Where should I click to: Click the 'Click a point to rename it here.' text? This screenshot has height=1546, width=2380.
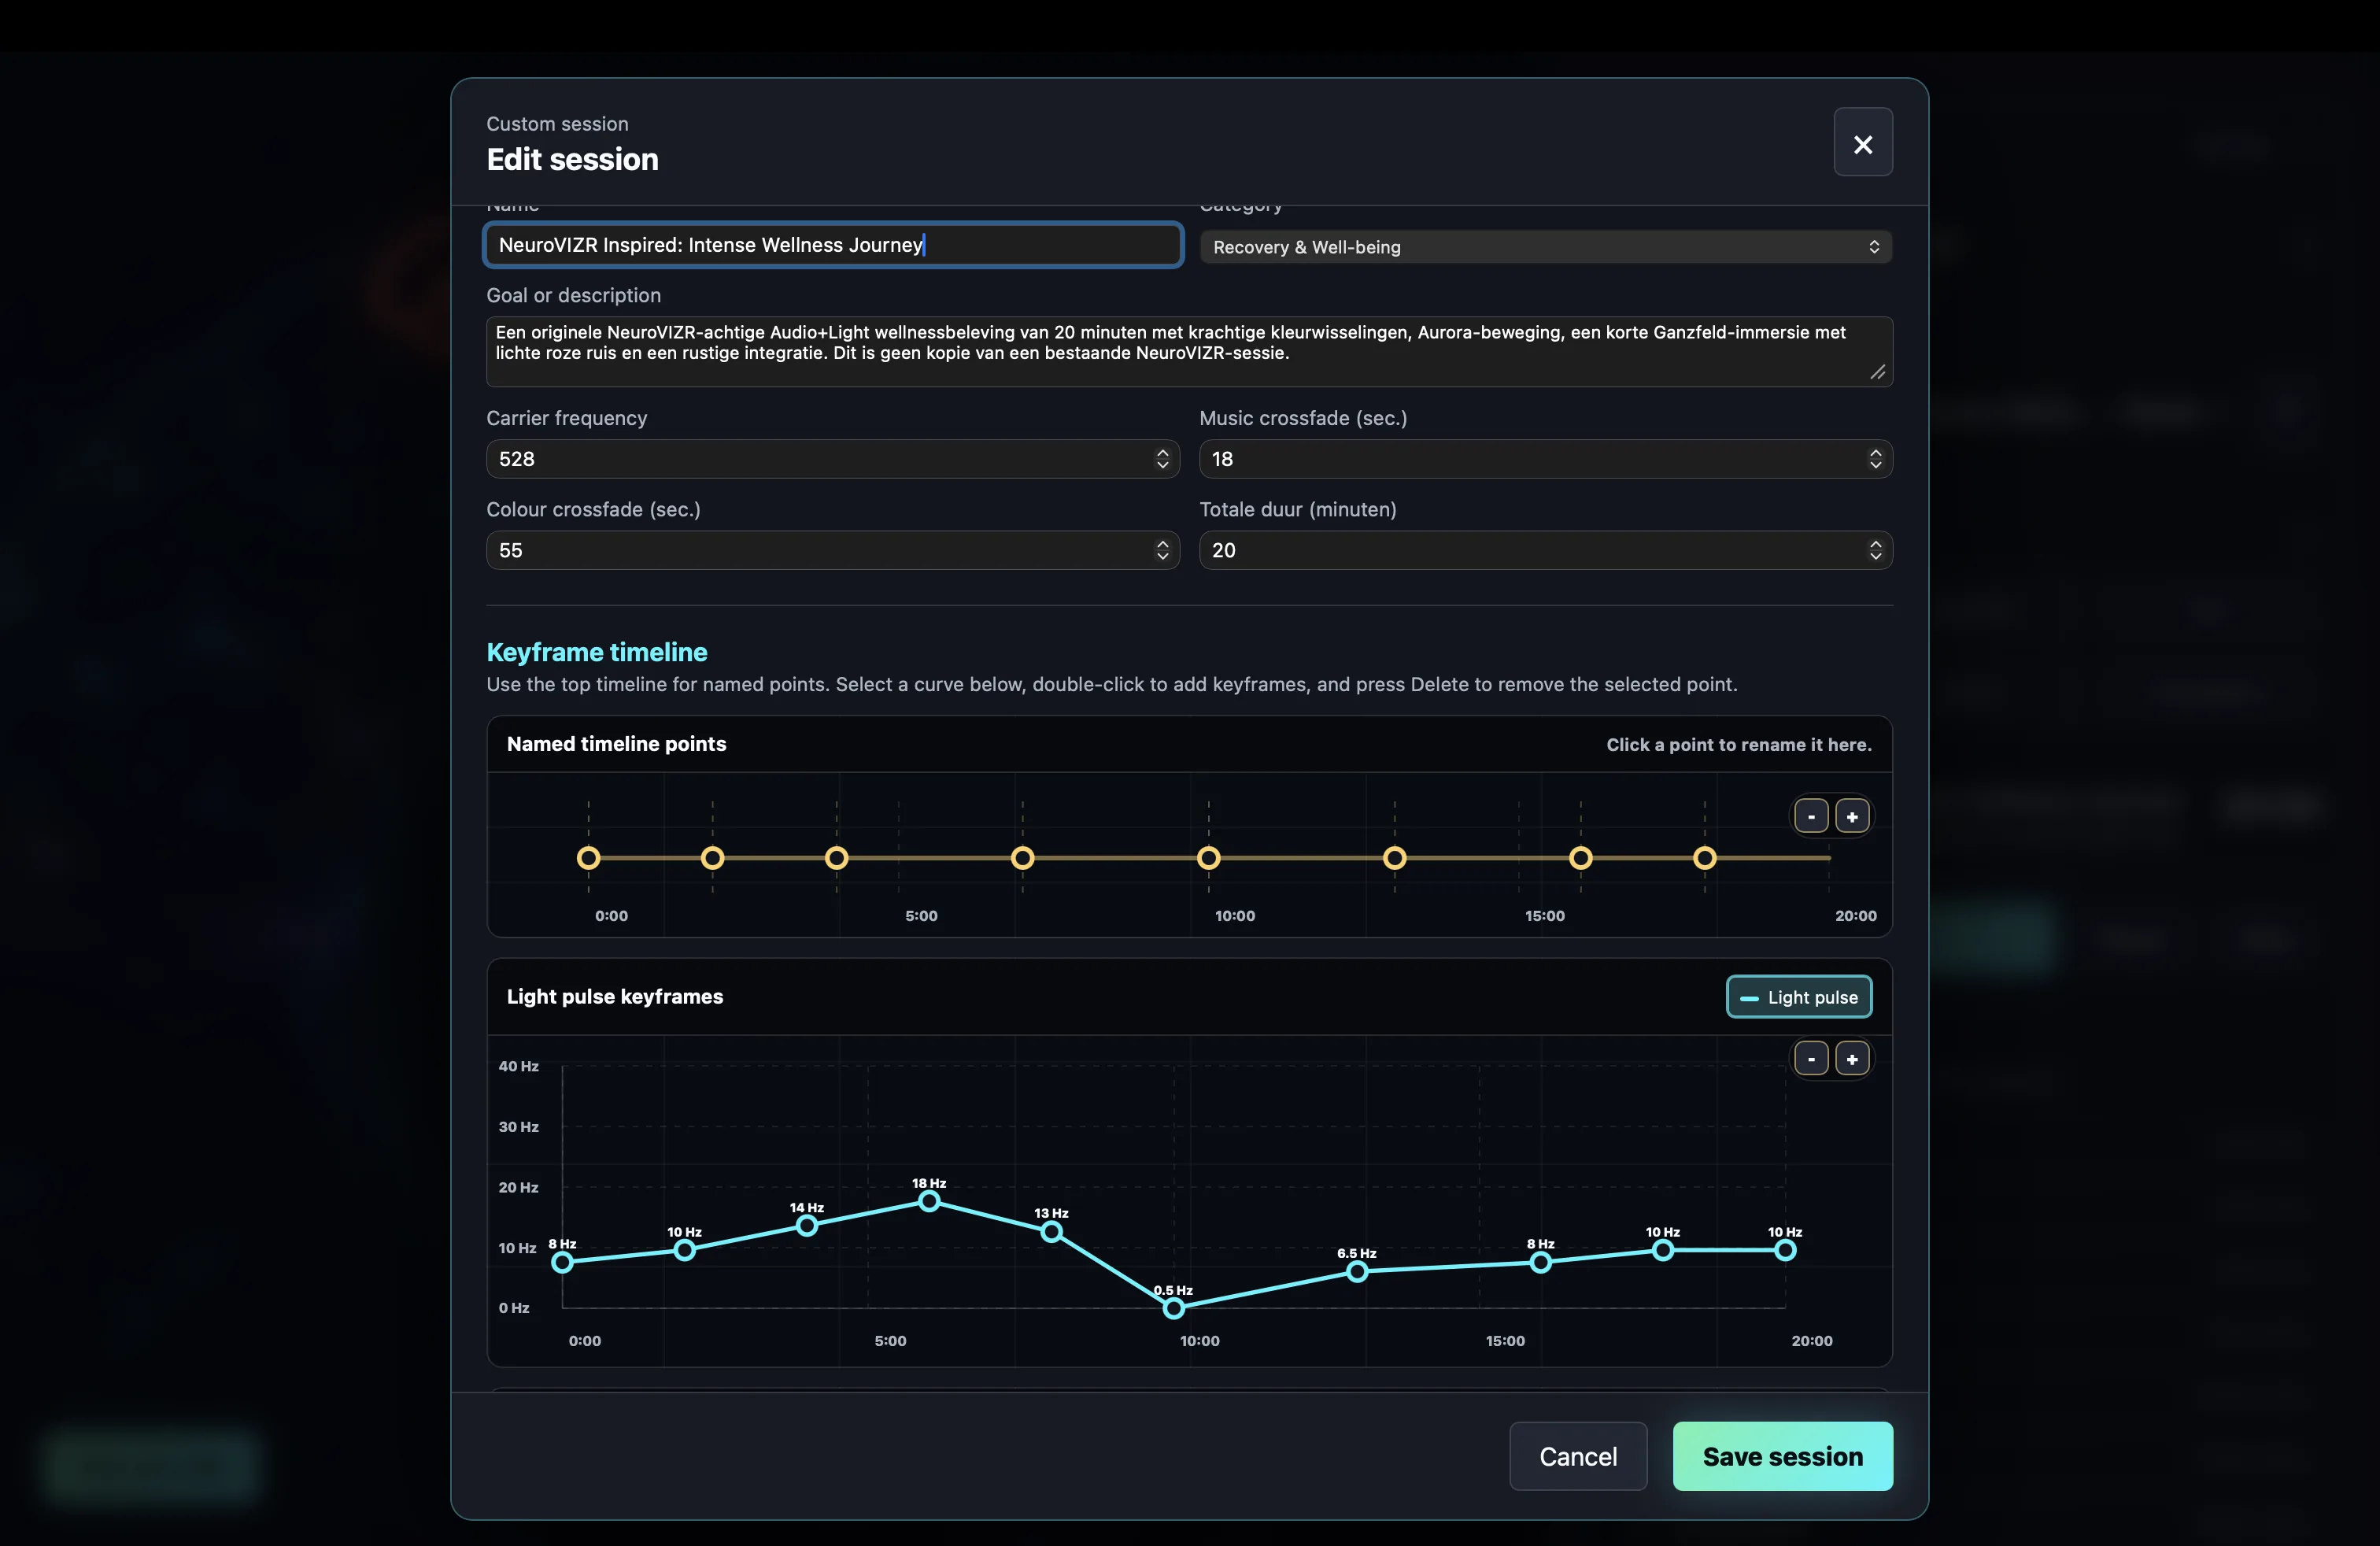1738,744
